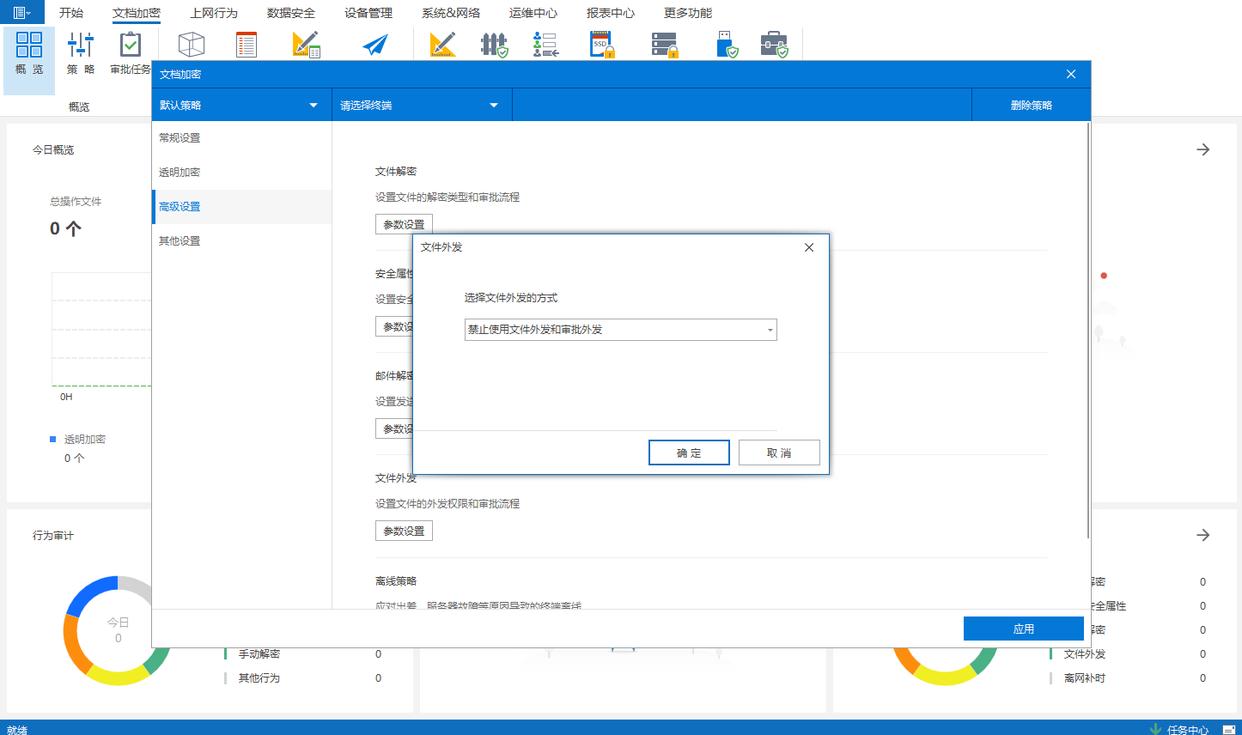Click the 今日概览 panel title

53,149
